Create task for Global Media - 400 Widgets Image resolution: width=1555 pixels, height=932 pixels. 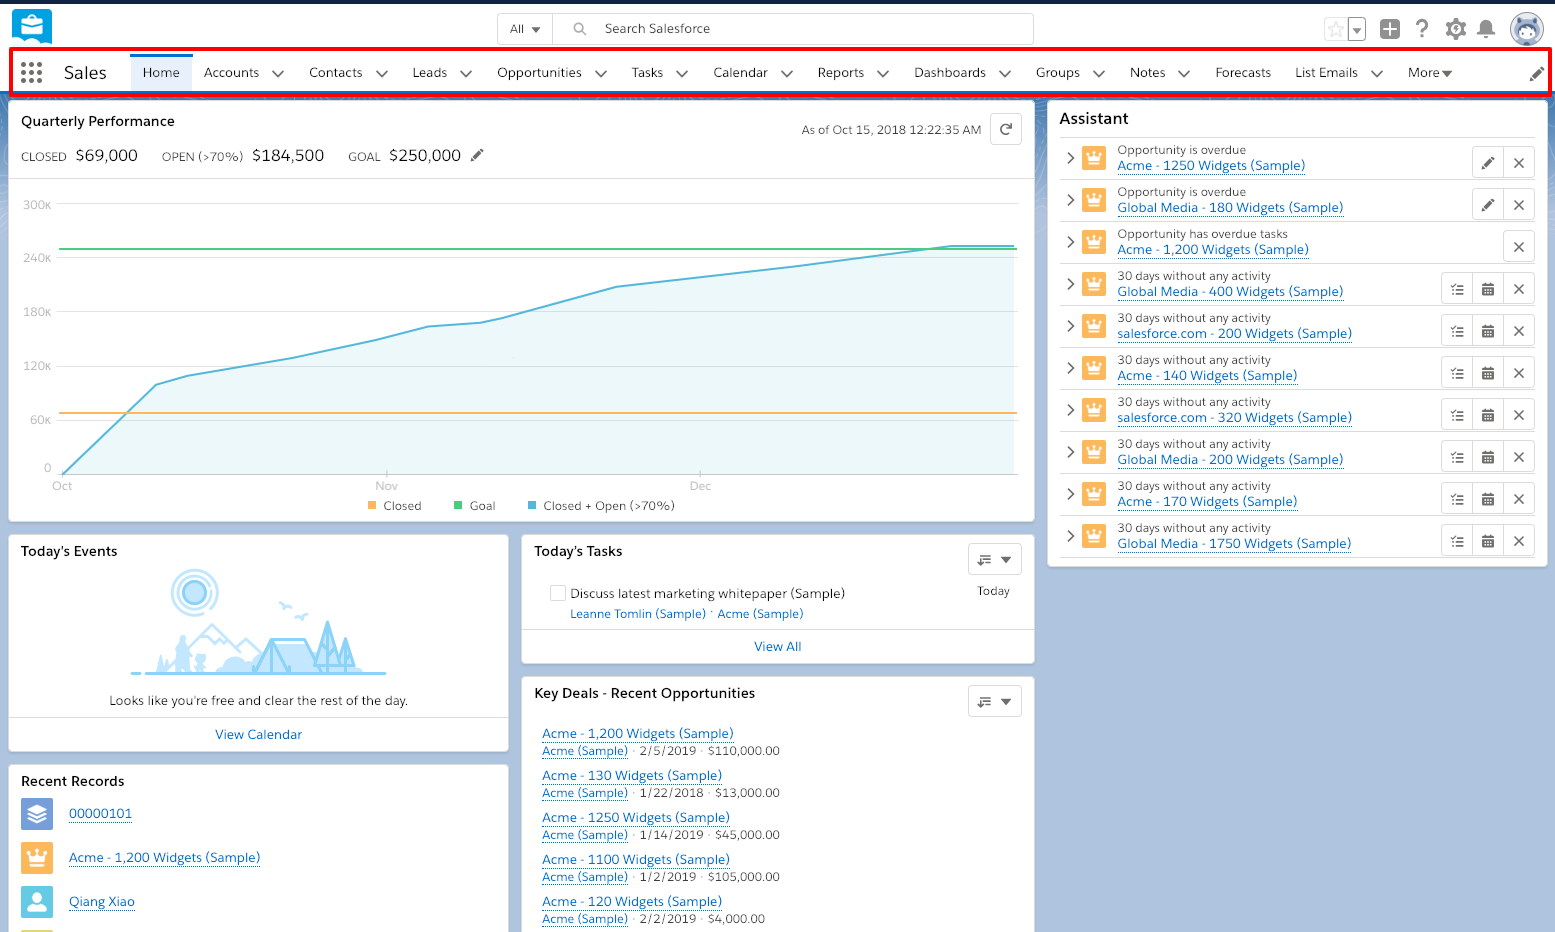[x=1457, y=289]
